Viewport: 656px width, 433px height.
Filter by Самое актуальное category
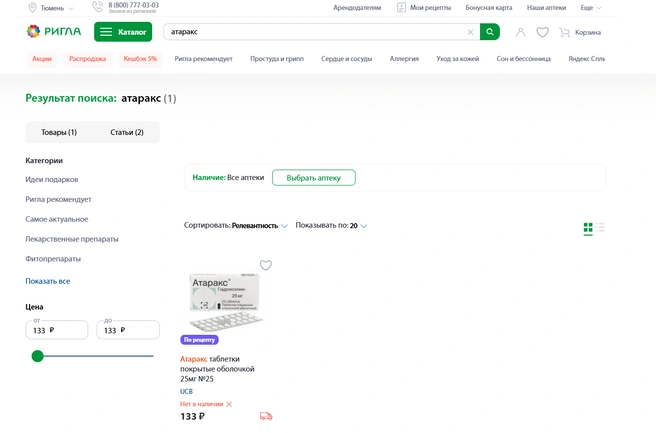[56, 219]
